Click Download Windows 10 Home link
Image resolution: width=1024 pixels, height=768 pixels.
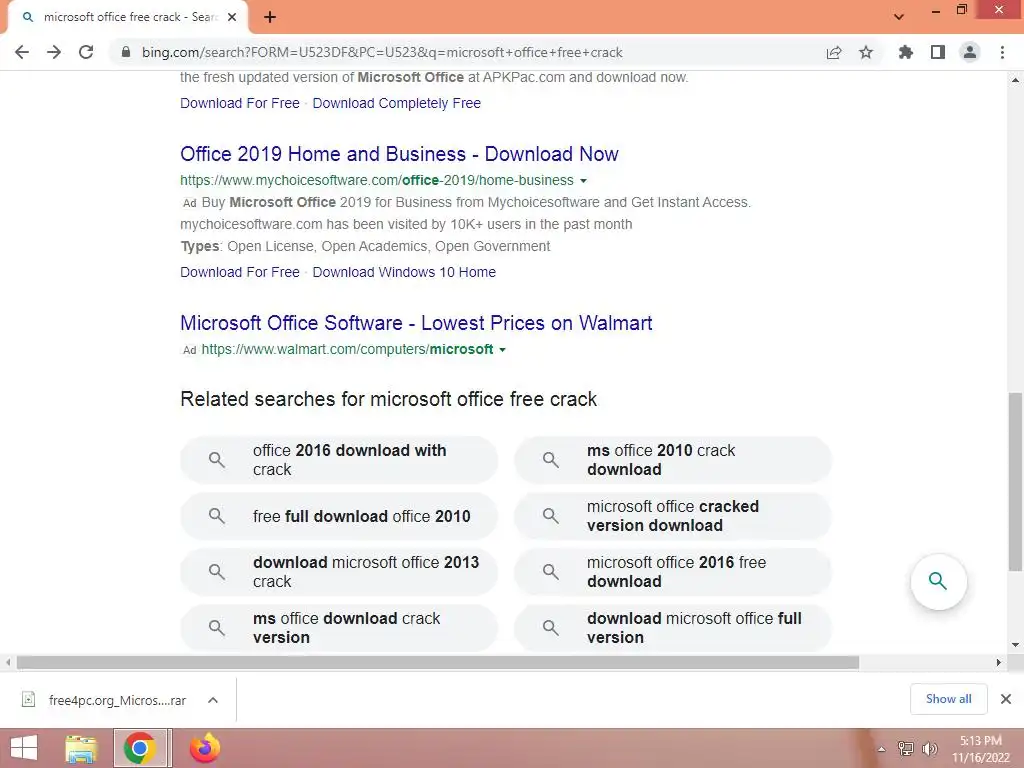point(404,272)
